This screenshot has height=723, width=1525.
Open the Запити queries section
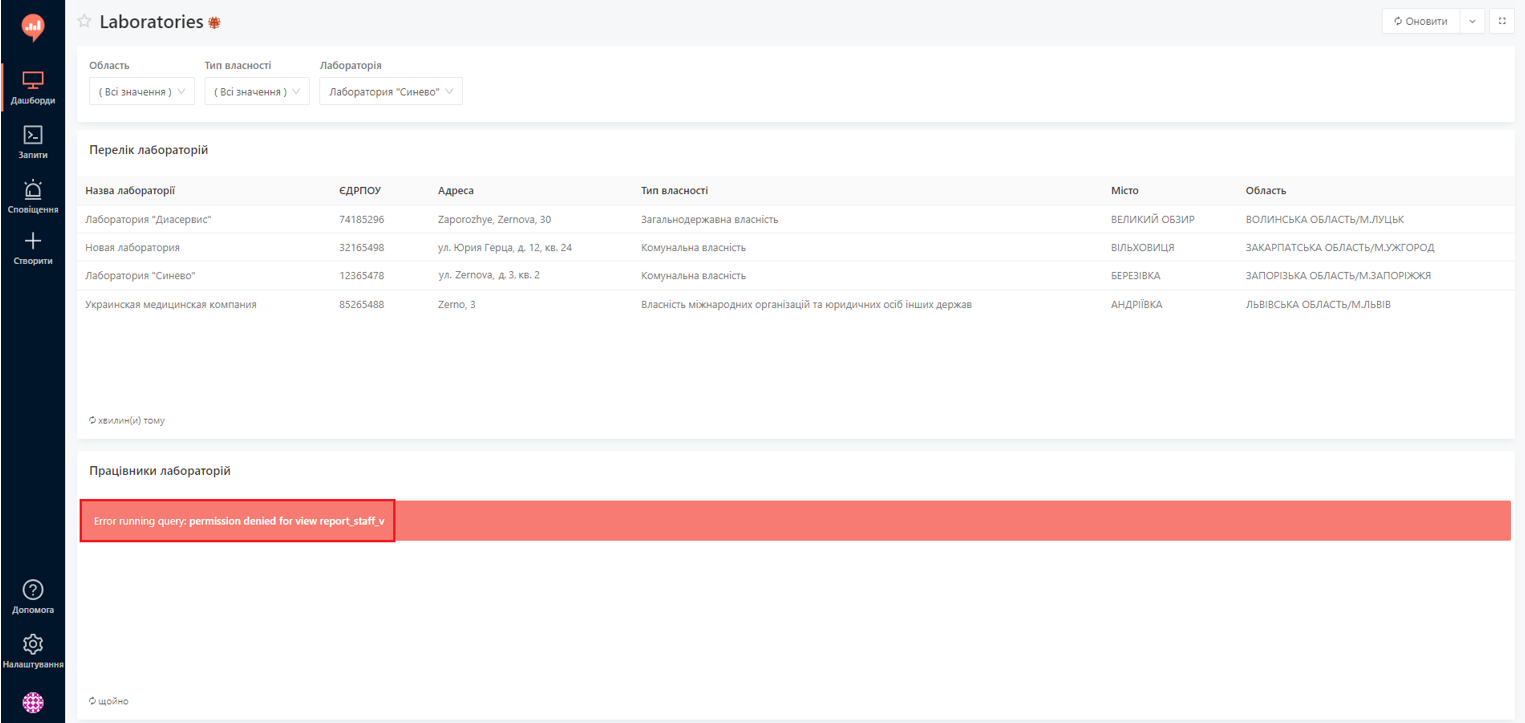(33, 142)
